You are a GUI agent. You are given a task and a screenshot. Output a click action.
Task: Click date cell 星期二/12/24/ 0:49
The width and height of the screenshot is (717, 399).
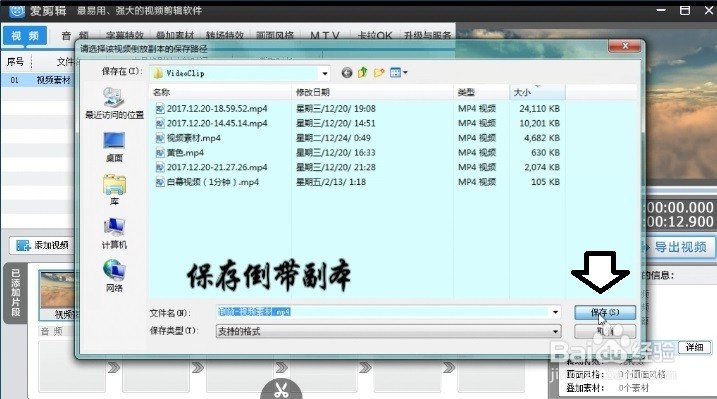pos(333,138)
